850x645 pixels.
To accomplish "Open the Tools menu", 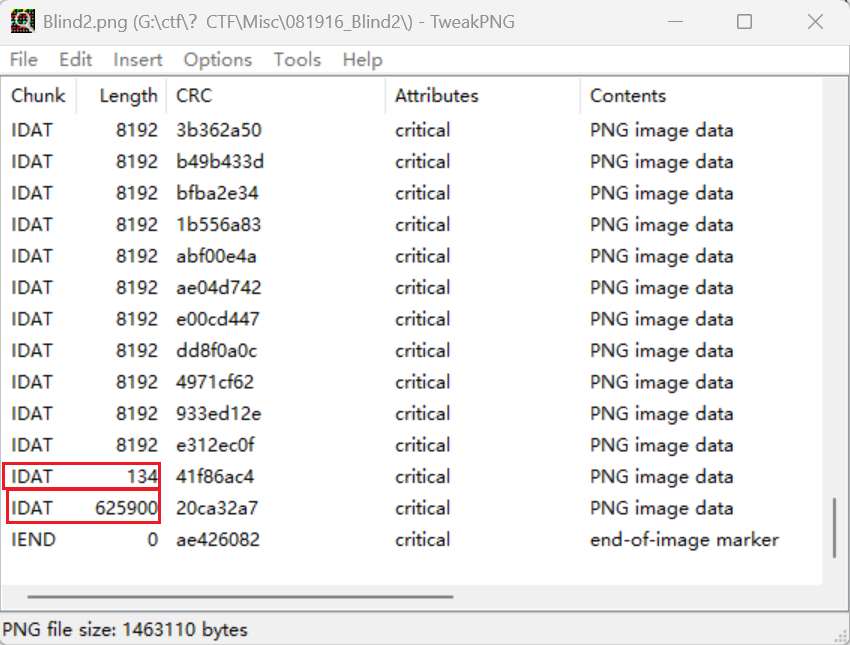I will [297, 60].
